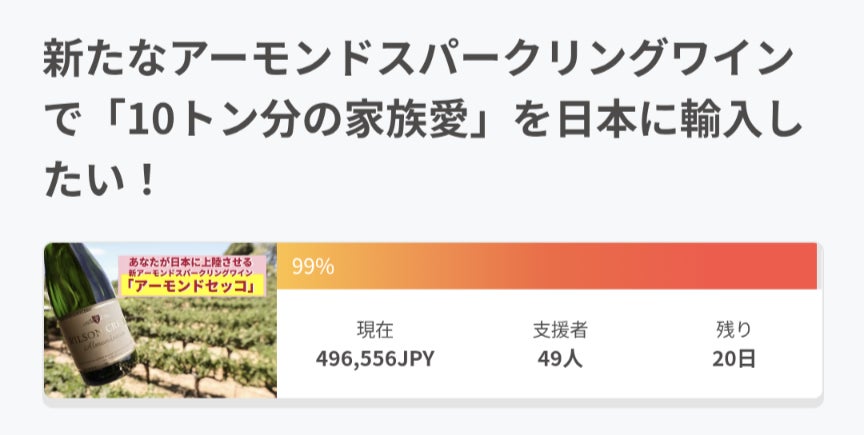This screenshot has height=435, width=864.
Task: Click the "現在" label
Action: tap(375, 329)
